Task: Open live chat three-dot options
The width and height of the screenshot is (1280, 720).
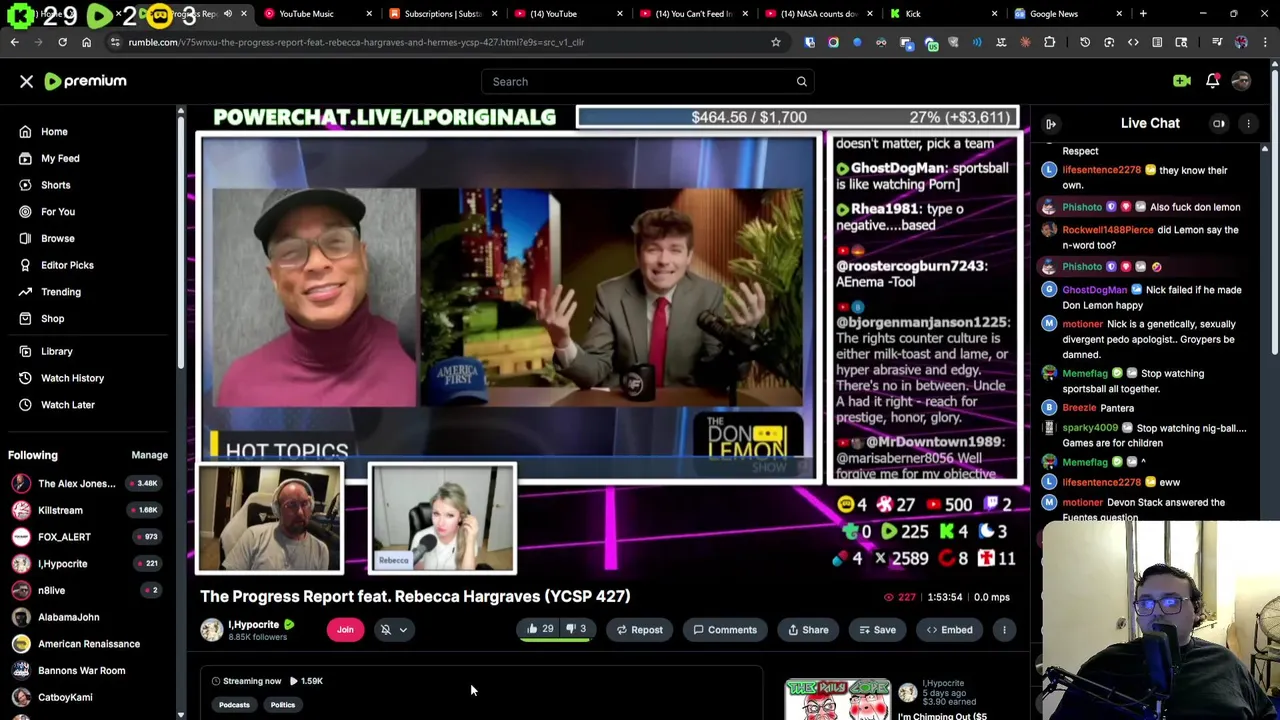Action: (1248, 123)
